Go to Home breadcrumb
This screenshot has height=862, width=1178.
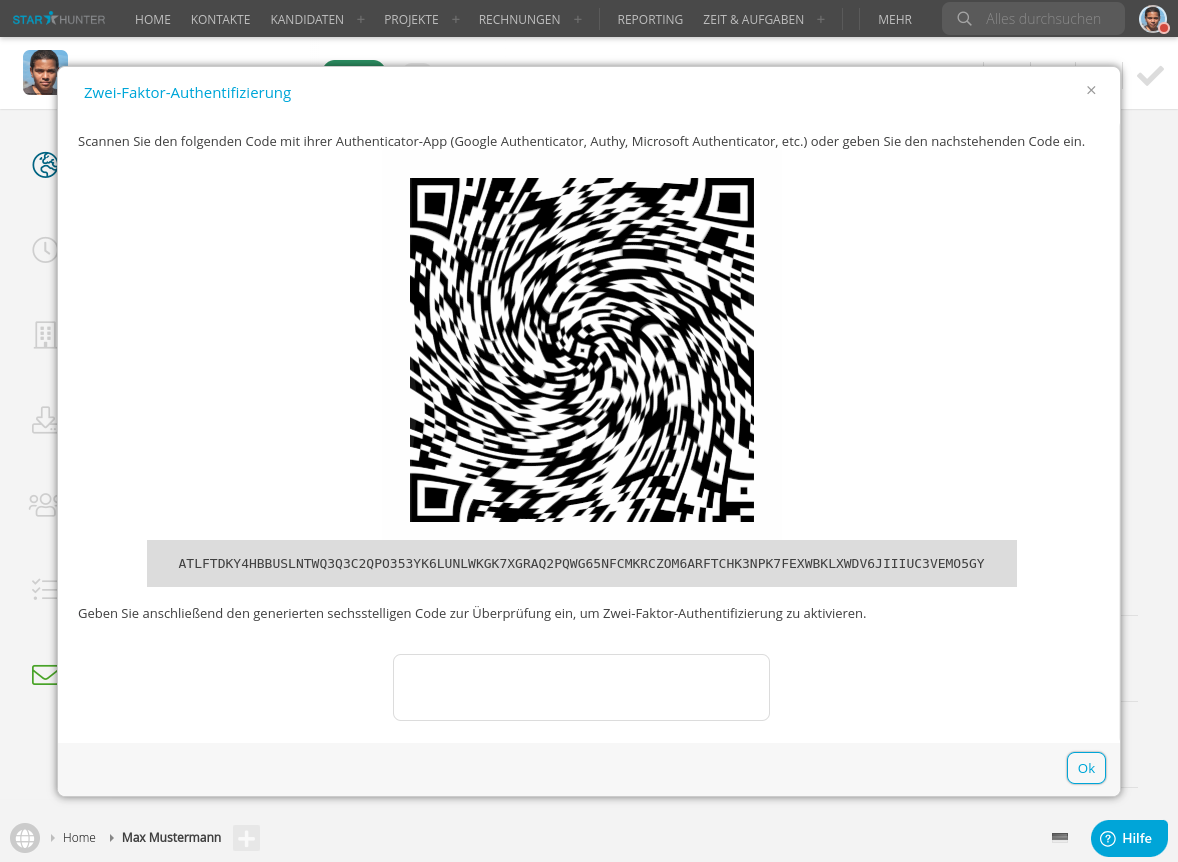79,837
